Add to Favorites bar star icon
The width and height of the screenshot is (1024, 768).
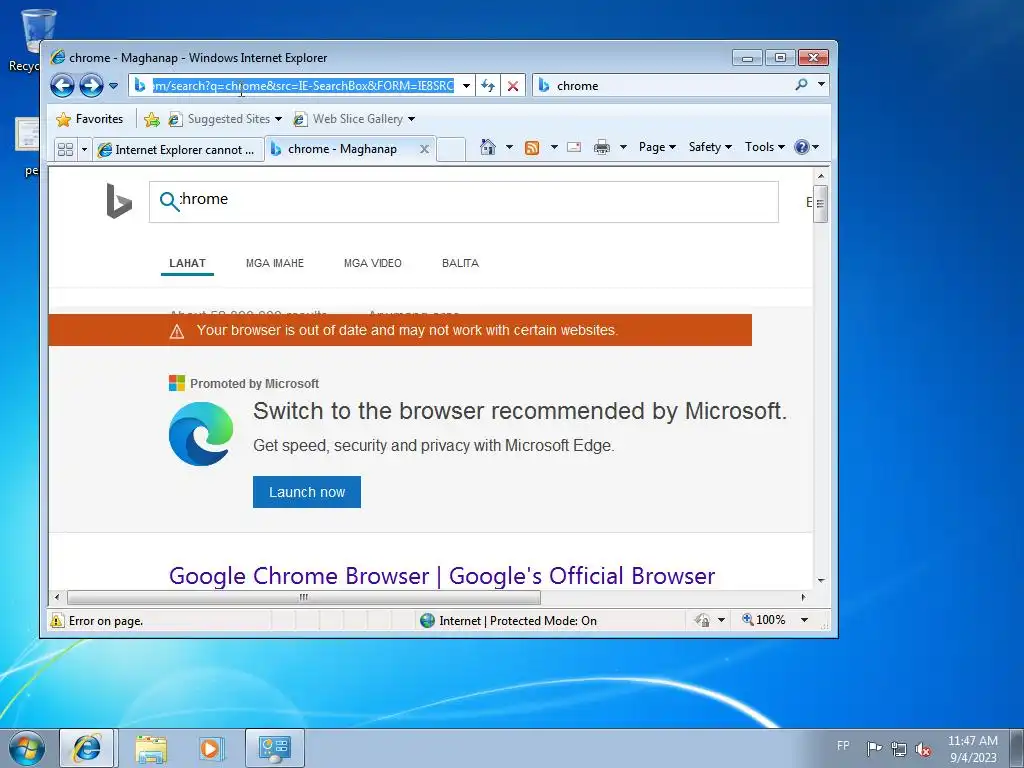coord(152,119)
